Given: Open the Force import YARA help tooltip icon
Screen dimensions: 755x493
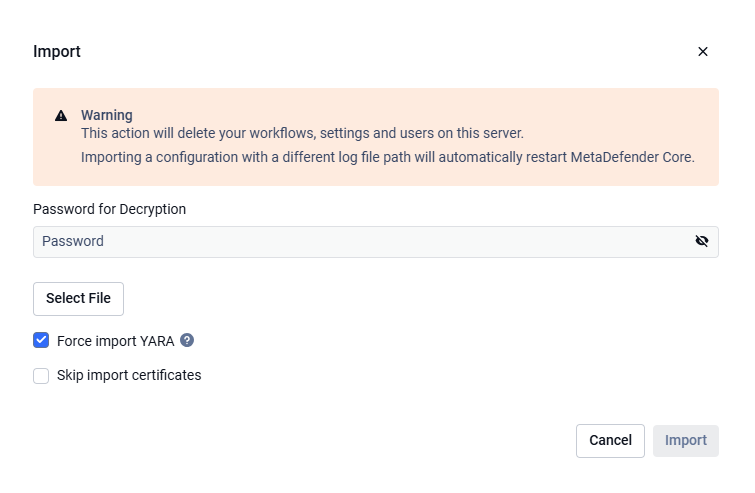Looking at the screenshot, I should (x=187, y=340).
